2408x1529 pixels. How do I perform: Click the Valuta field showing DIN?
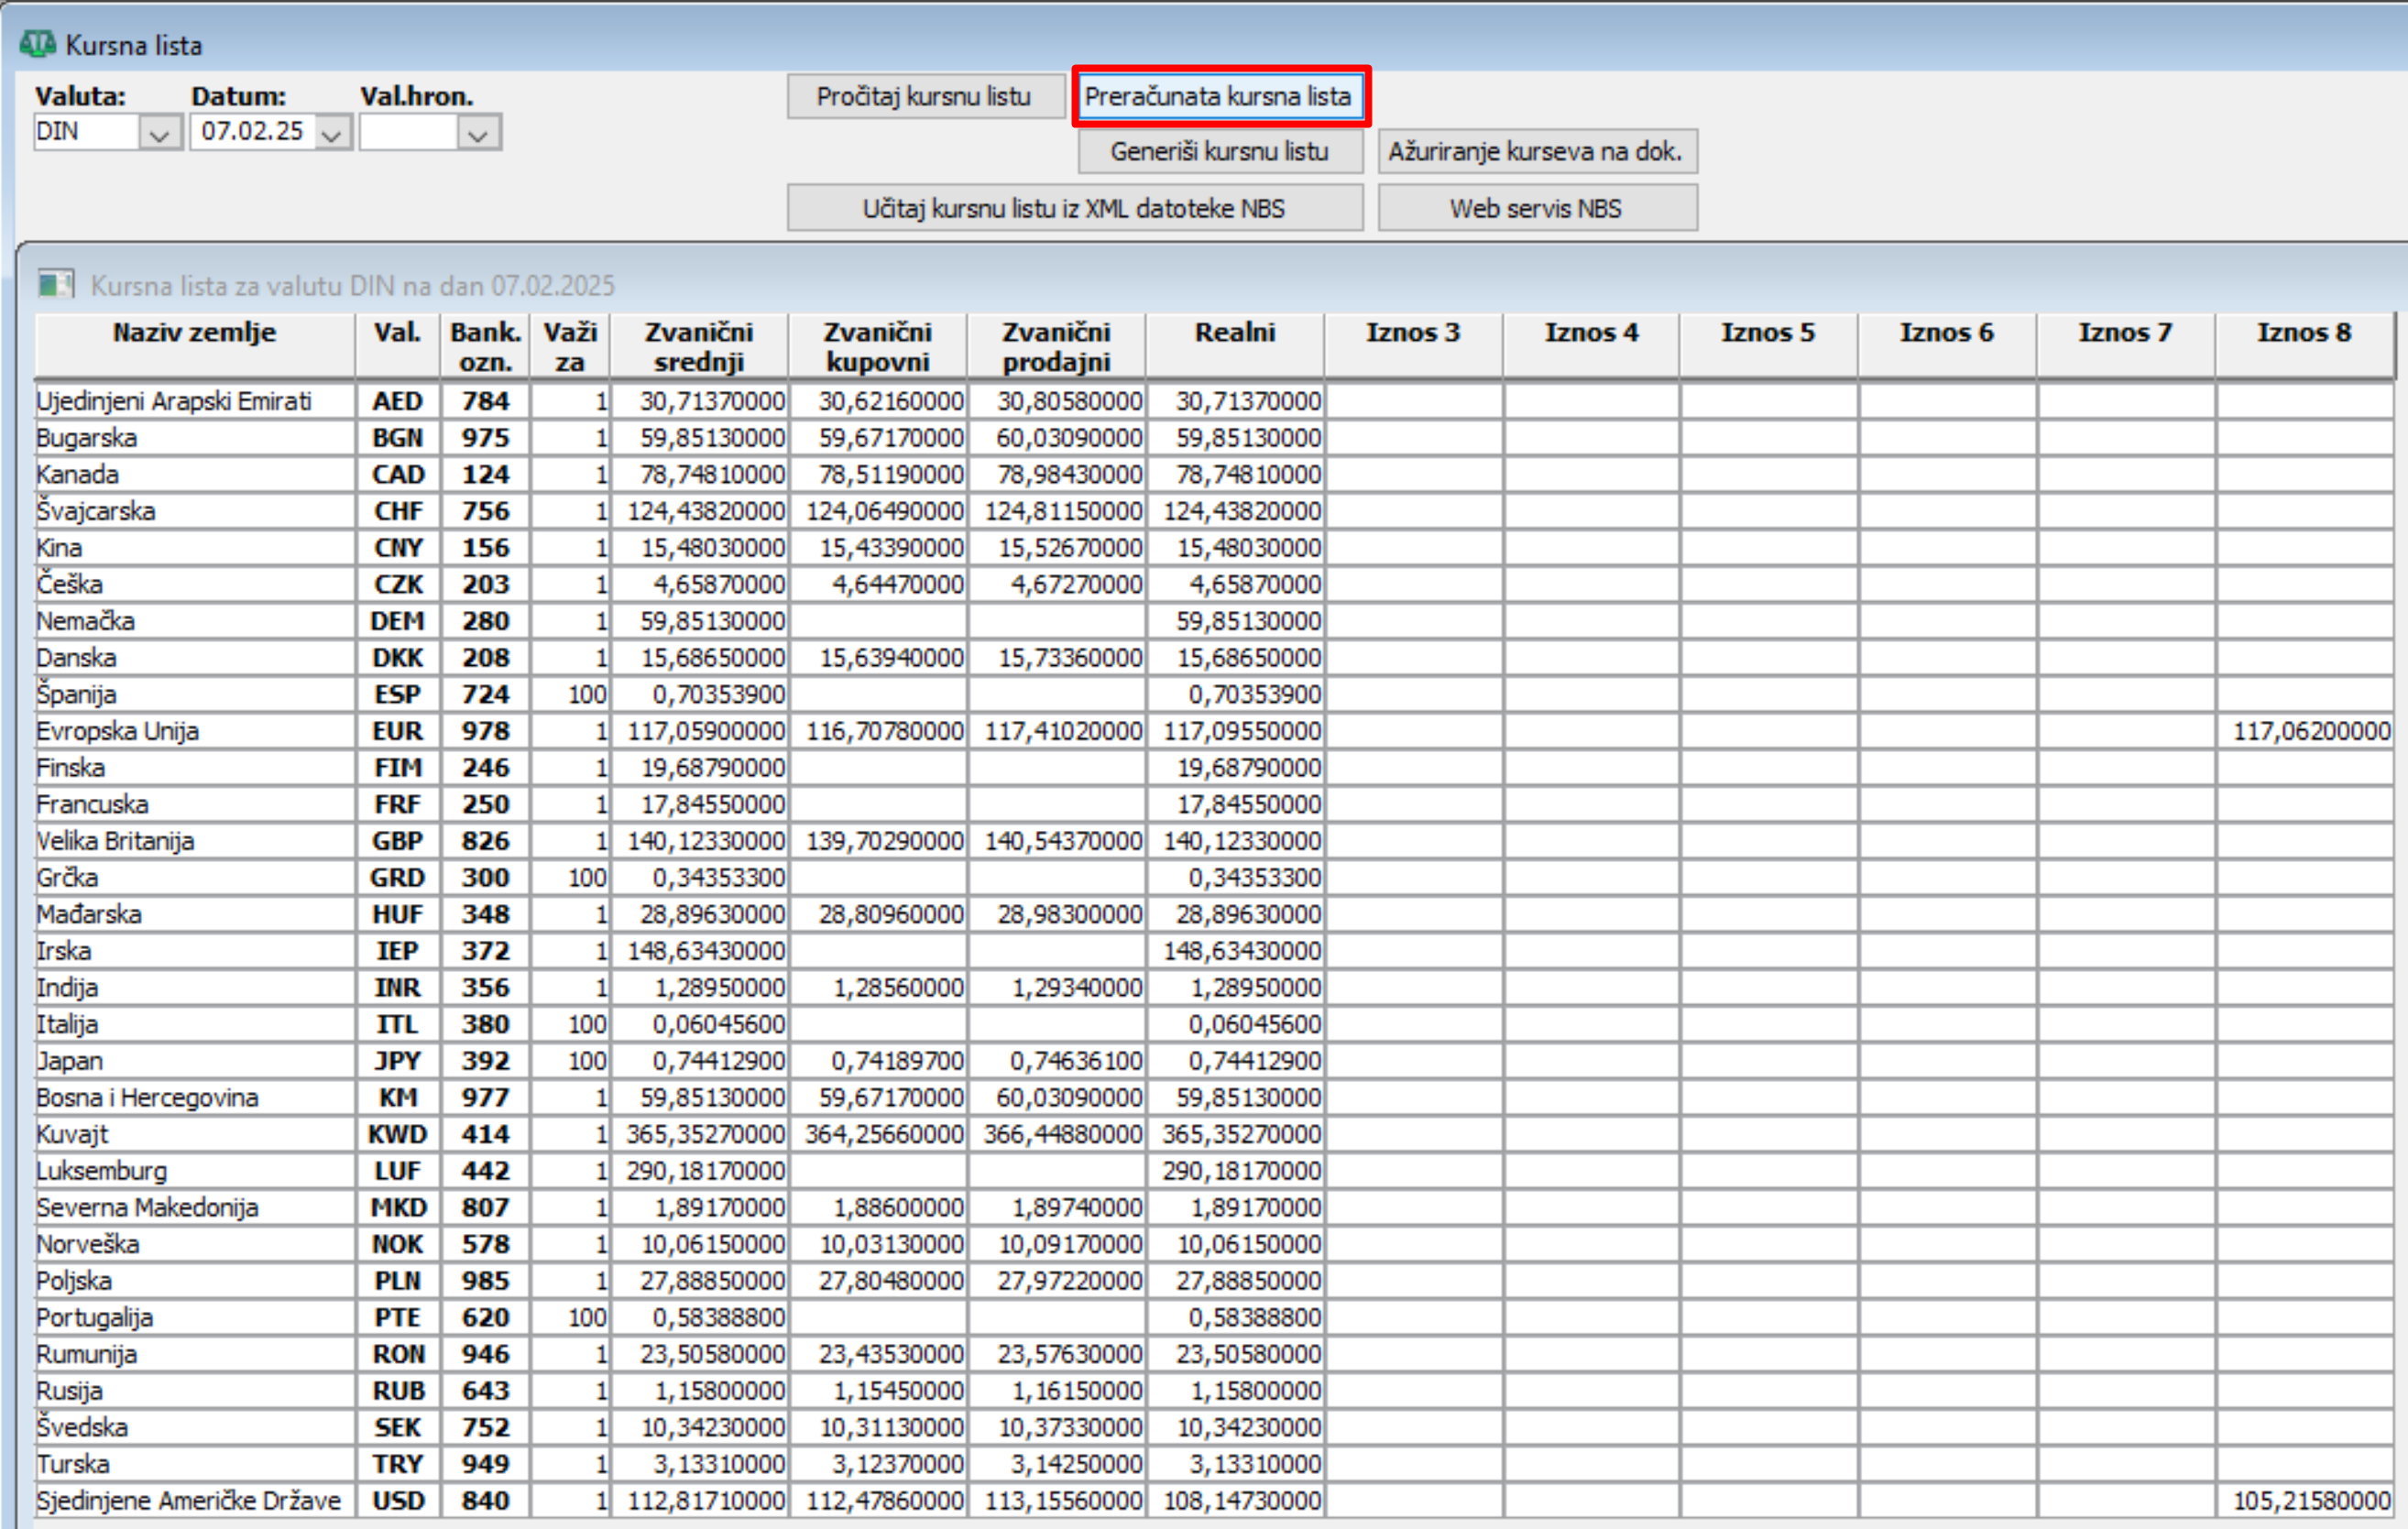tap(87, 132)
